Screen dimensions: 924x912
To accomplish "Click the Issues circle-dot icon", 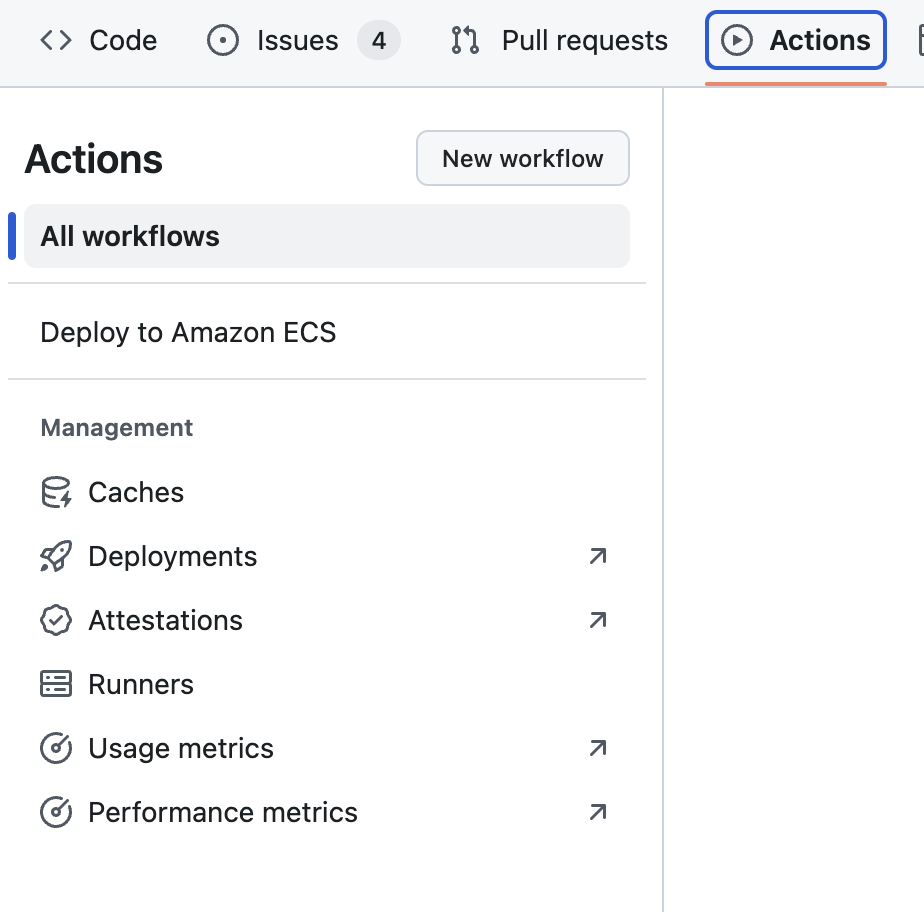I will 223,41.
